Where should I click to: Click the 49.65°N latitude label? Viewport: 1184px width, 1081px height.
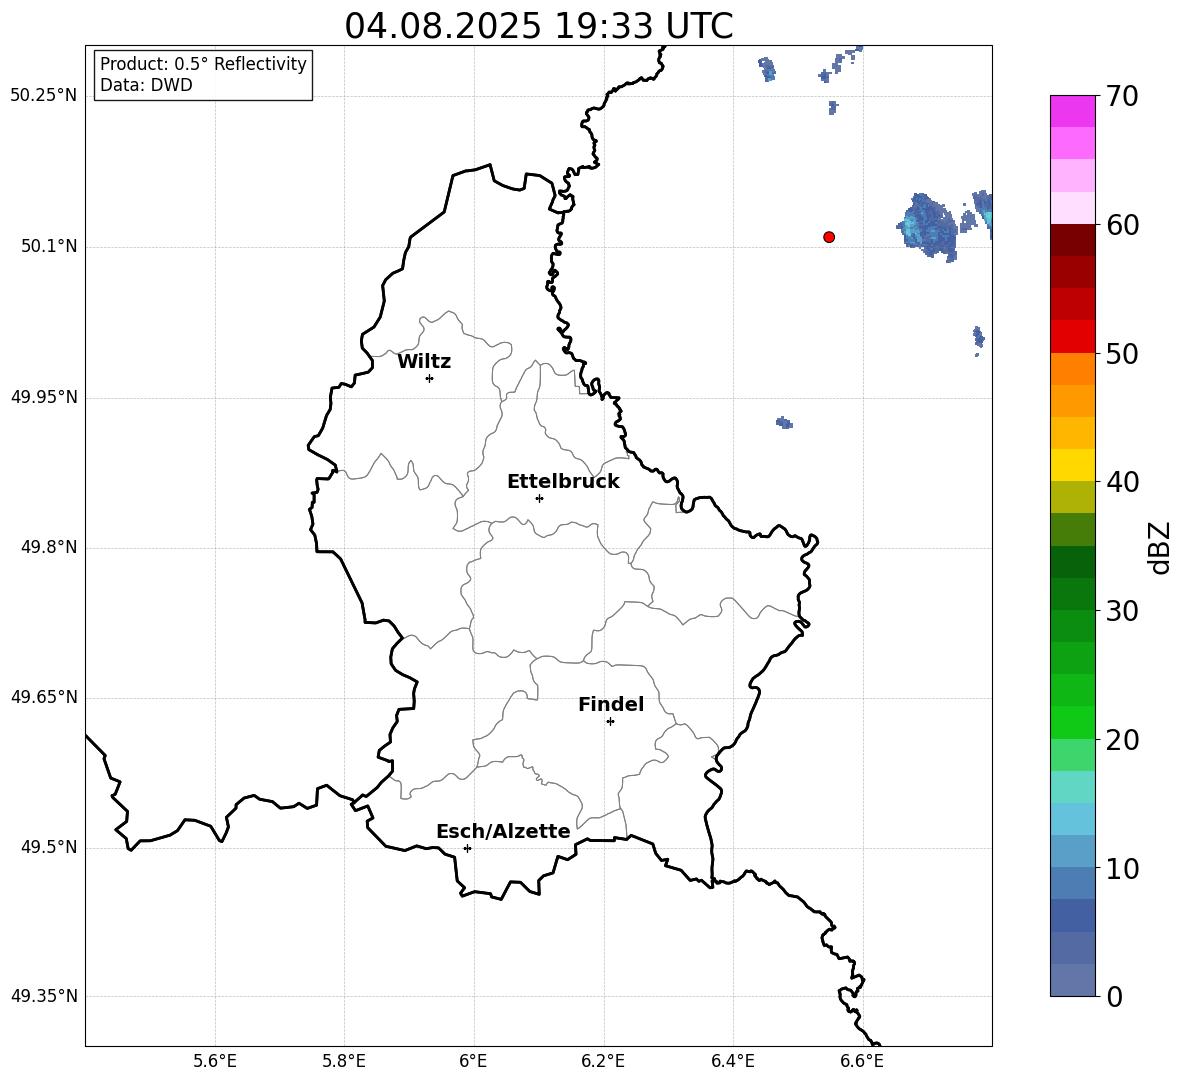[x=44, y=697]
